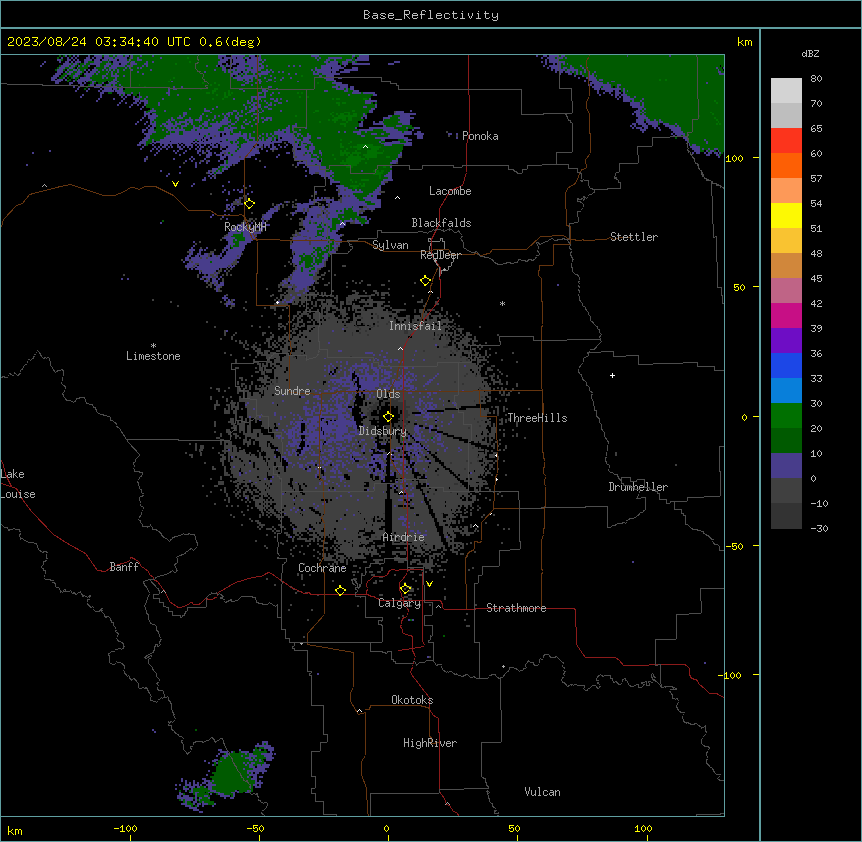Click the Strathmore label
862x842 pixels.
(516, 608)
